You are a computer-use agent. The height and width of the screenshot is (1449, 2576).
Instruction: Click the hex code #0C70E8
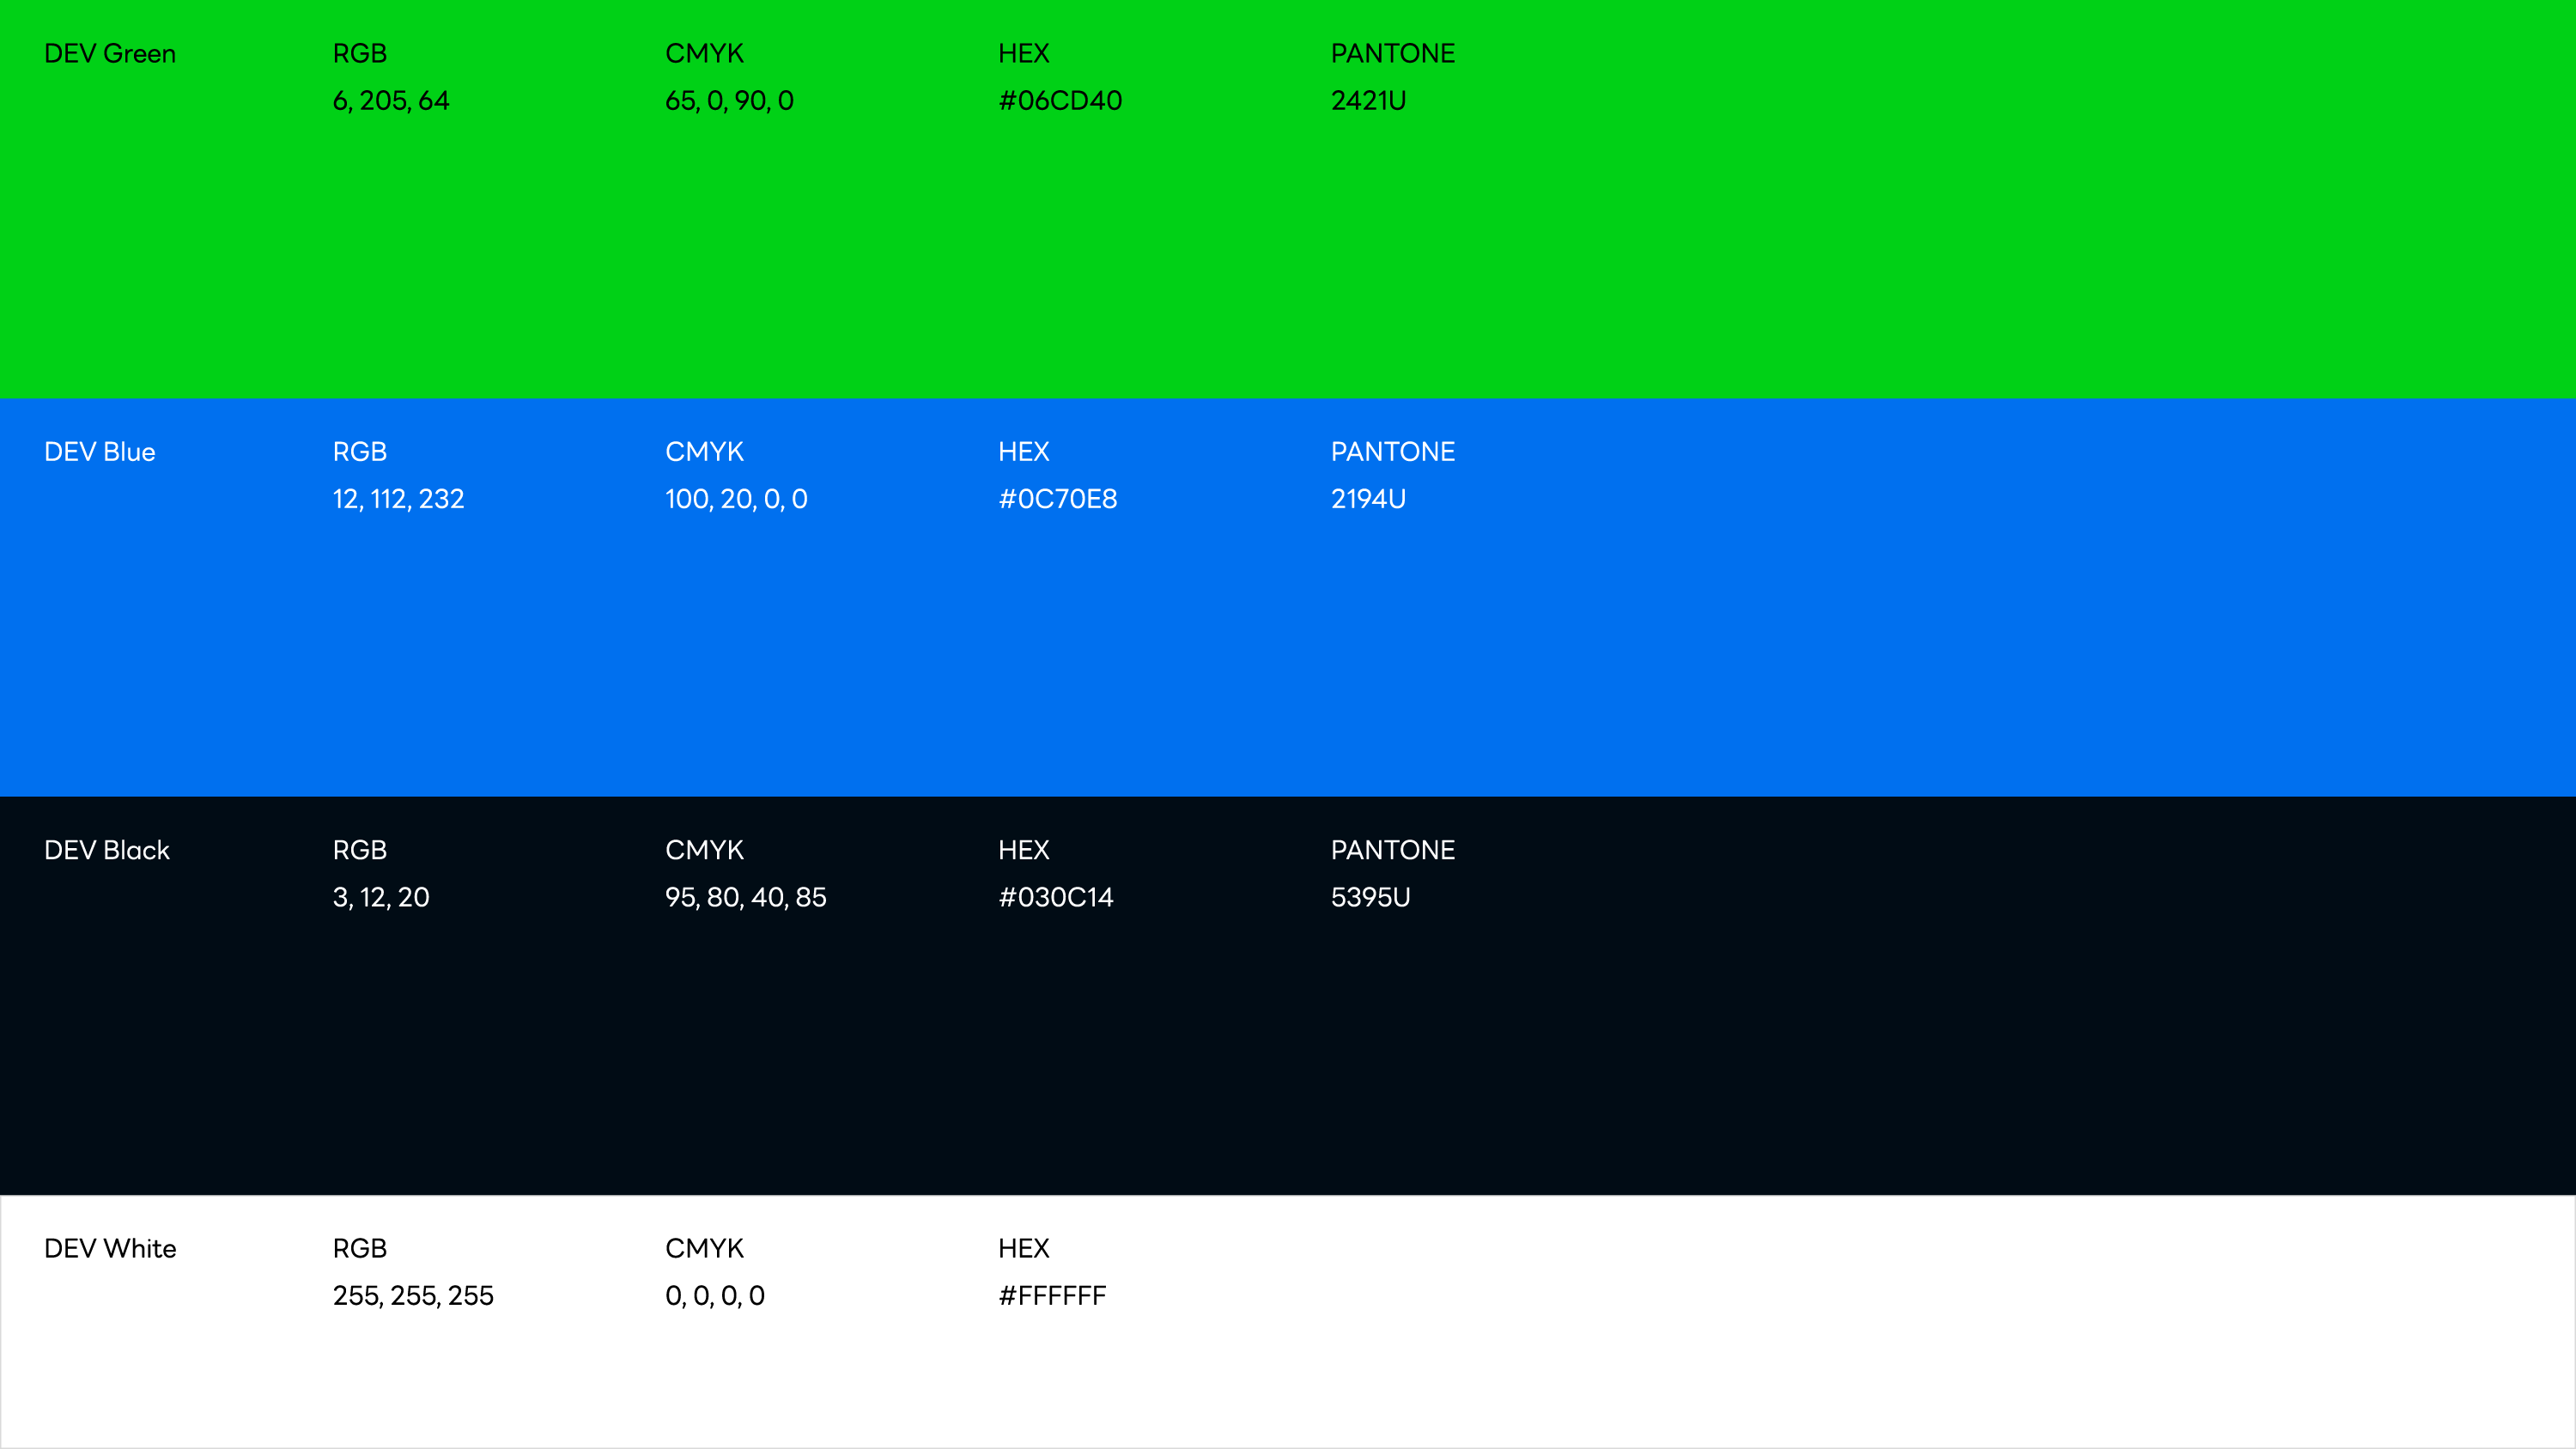tap(1058, 499)
